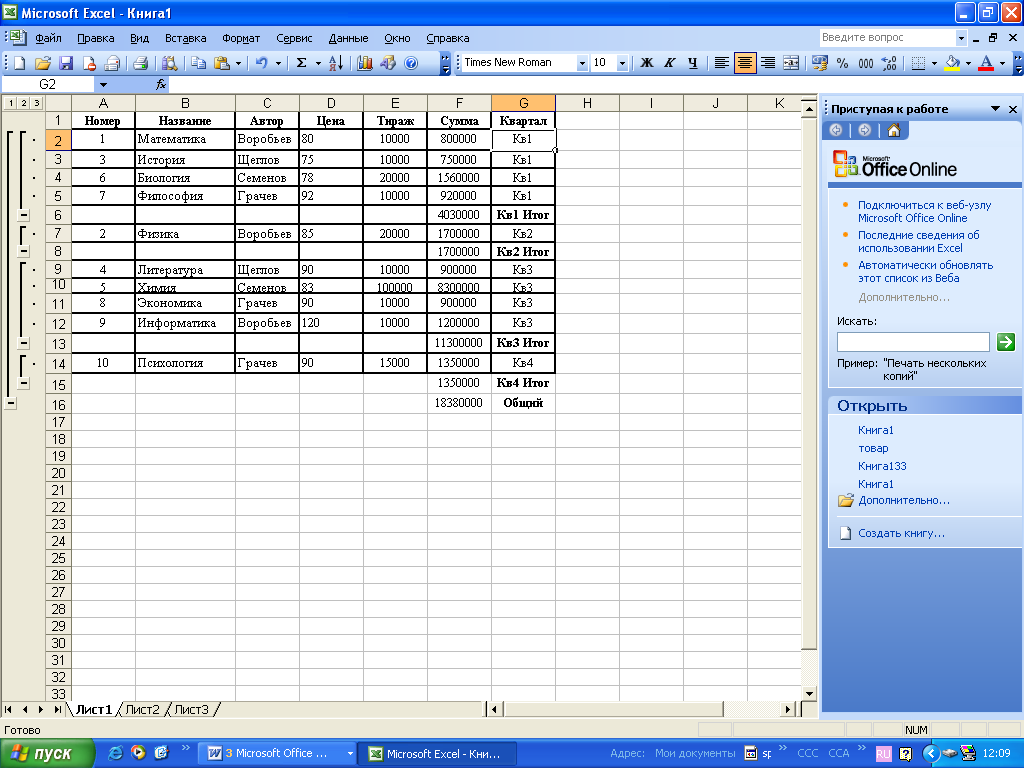The image size is (1024, 768).
Task: Toggle Align Left
Action: (722, 63)
